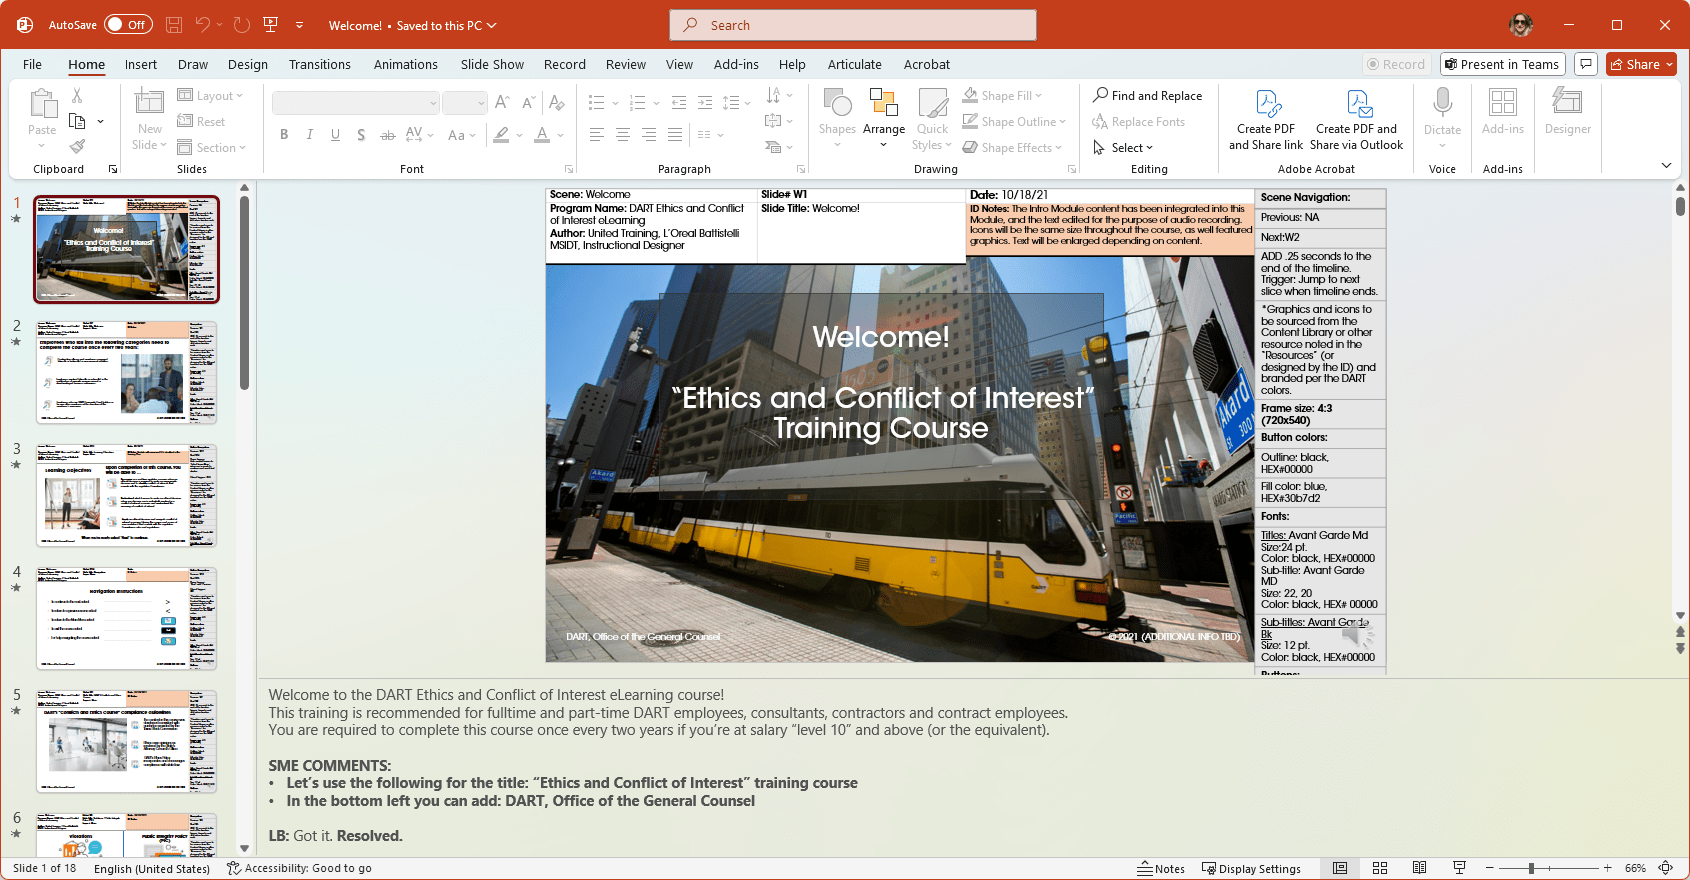
Task: Open the File menu
Action: pyautogui.click(x=32, y=64)
